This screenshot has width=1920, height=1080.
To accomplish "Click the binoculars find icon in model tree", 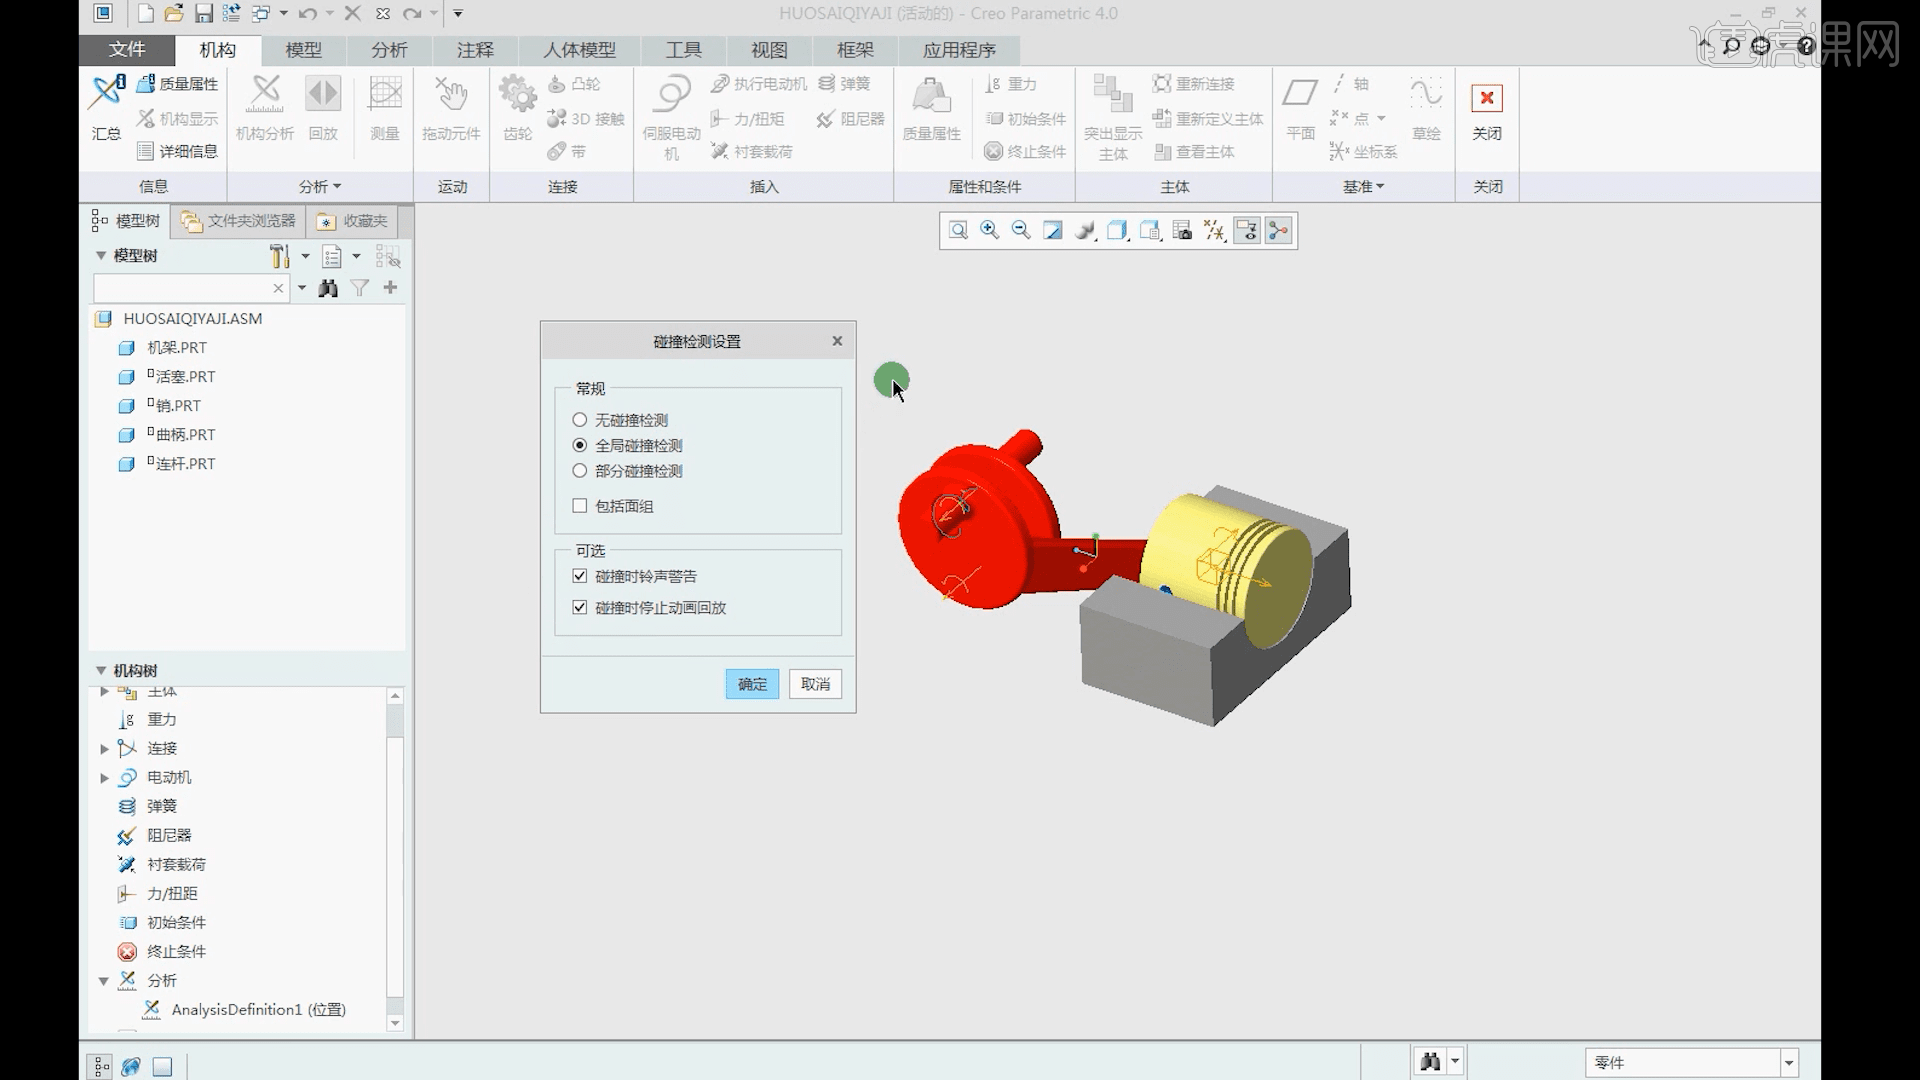I will [x=328, y=289].
